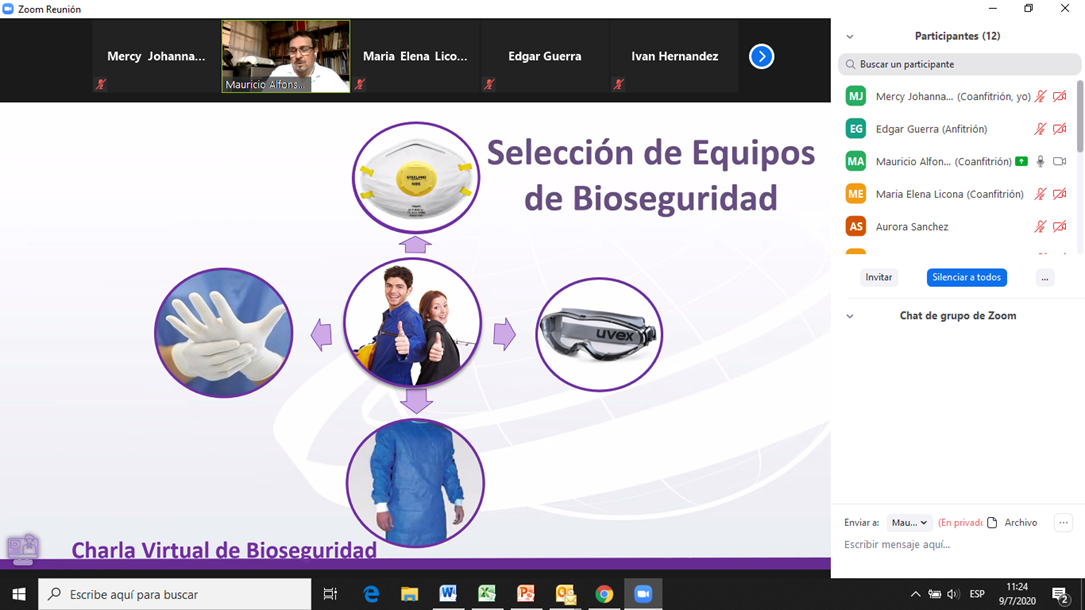Open Outlook from the taskbar

tap(565, 594)
